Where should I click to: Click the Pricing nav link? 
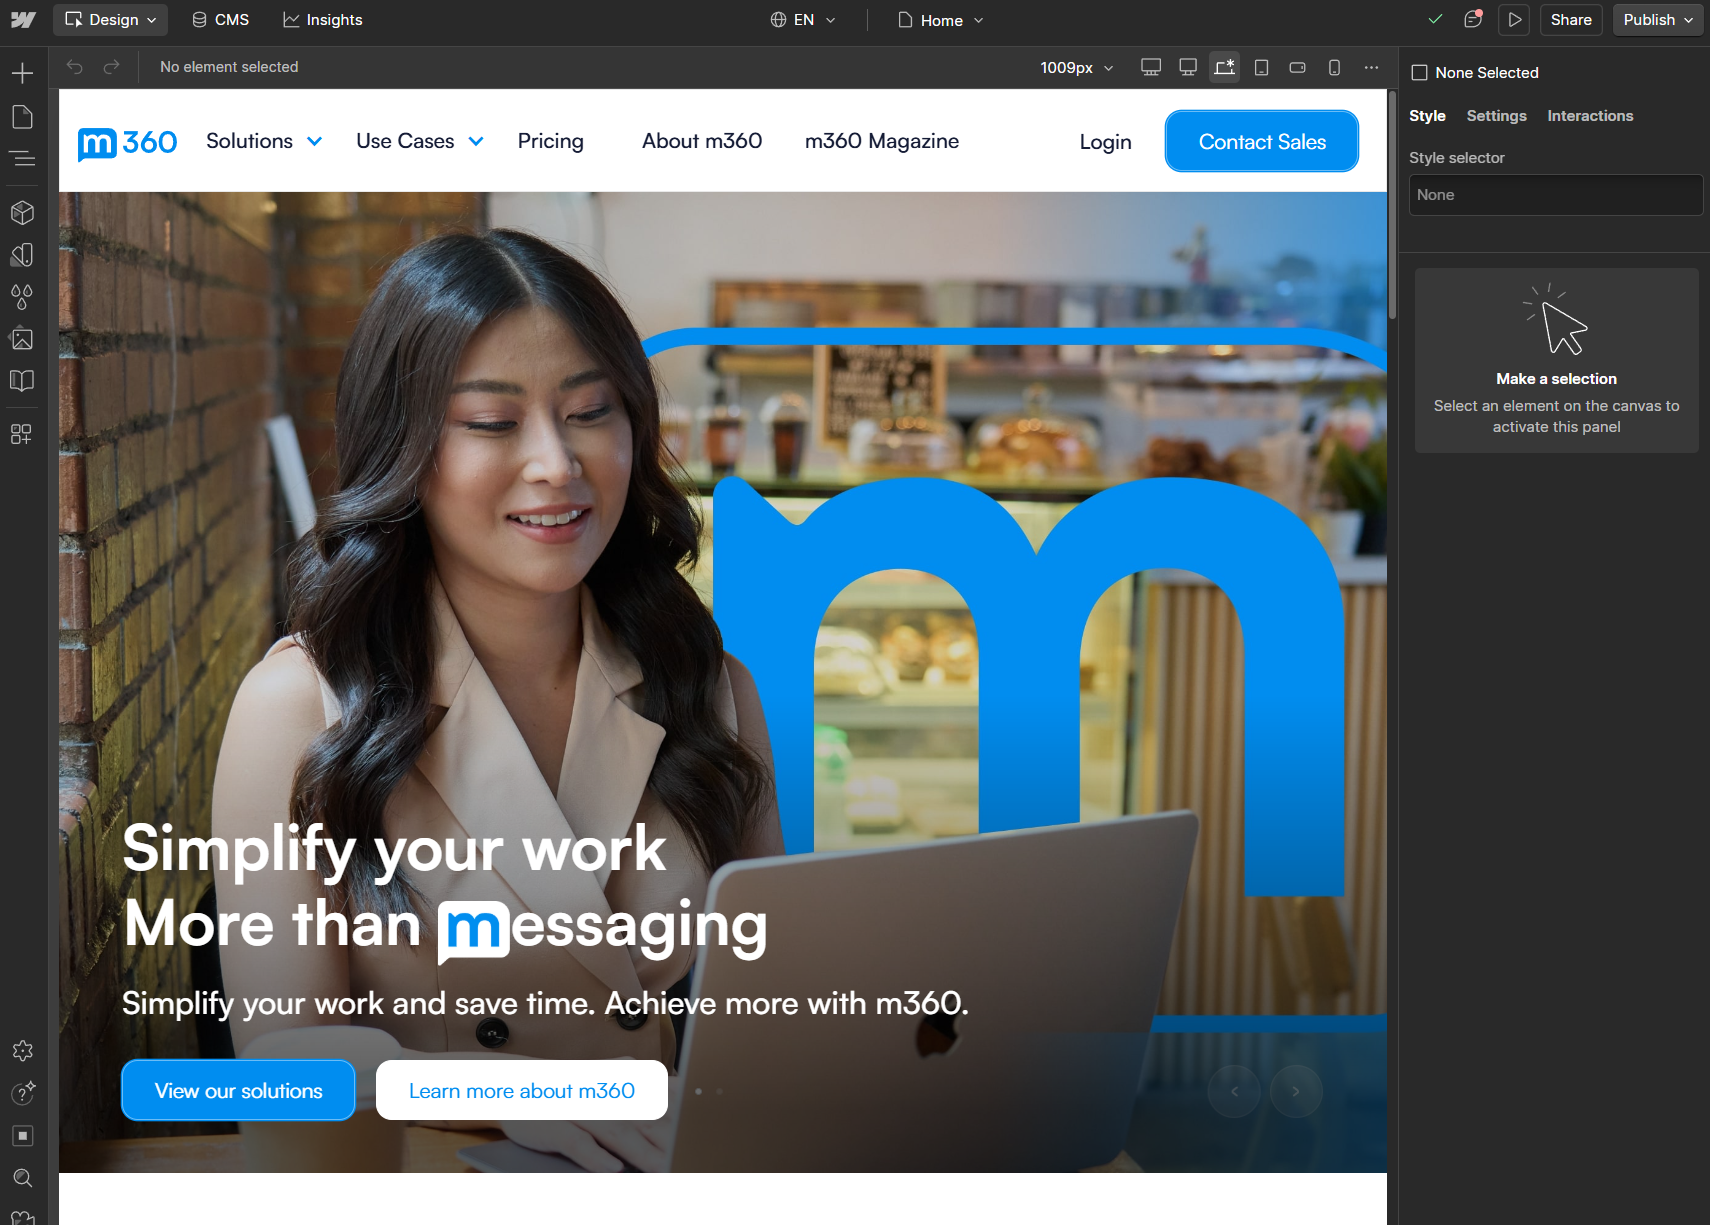(x=551, y=141)
